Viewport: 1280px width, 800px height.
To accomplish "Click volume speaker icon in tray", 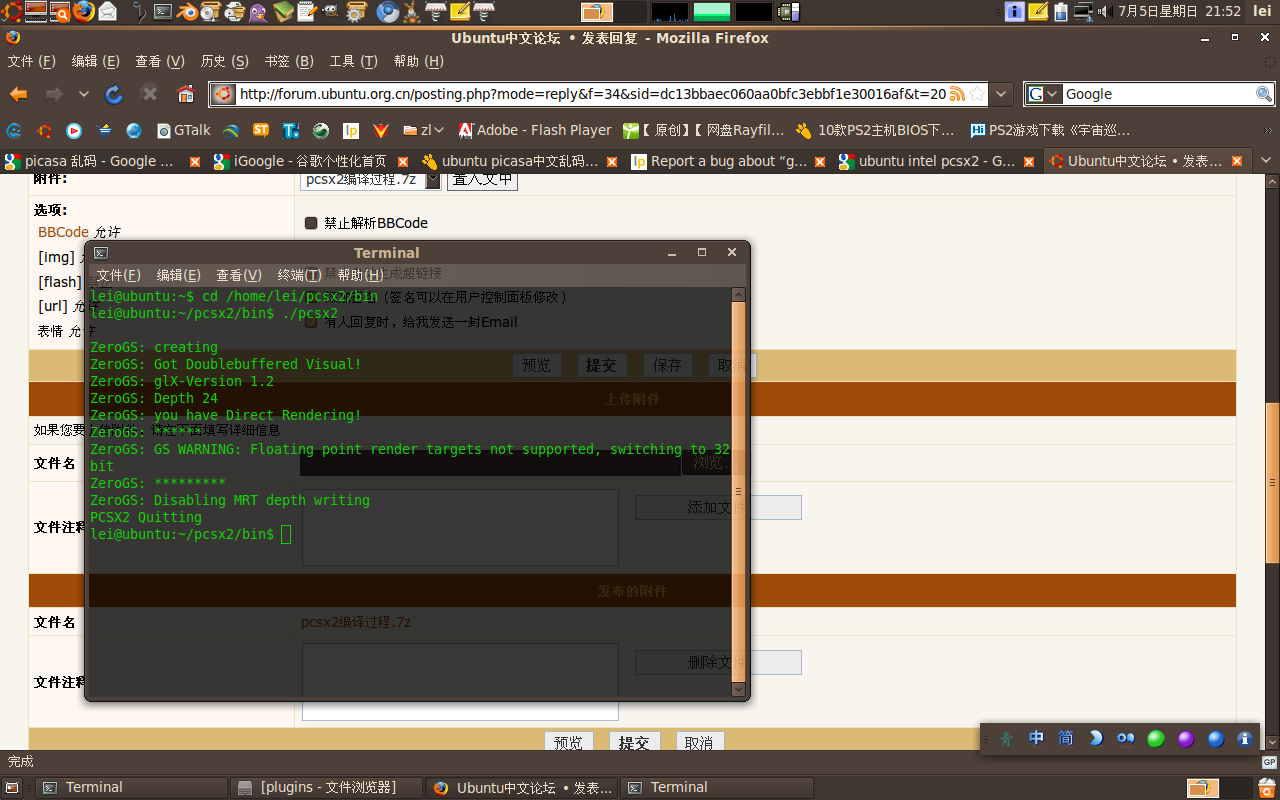I will [1105, 12].
